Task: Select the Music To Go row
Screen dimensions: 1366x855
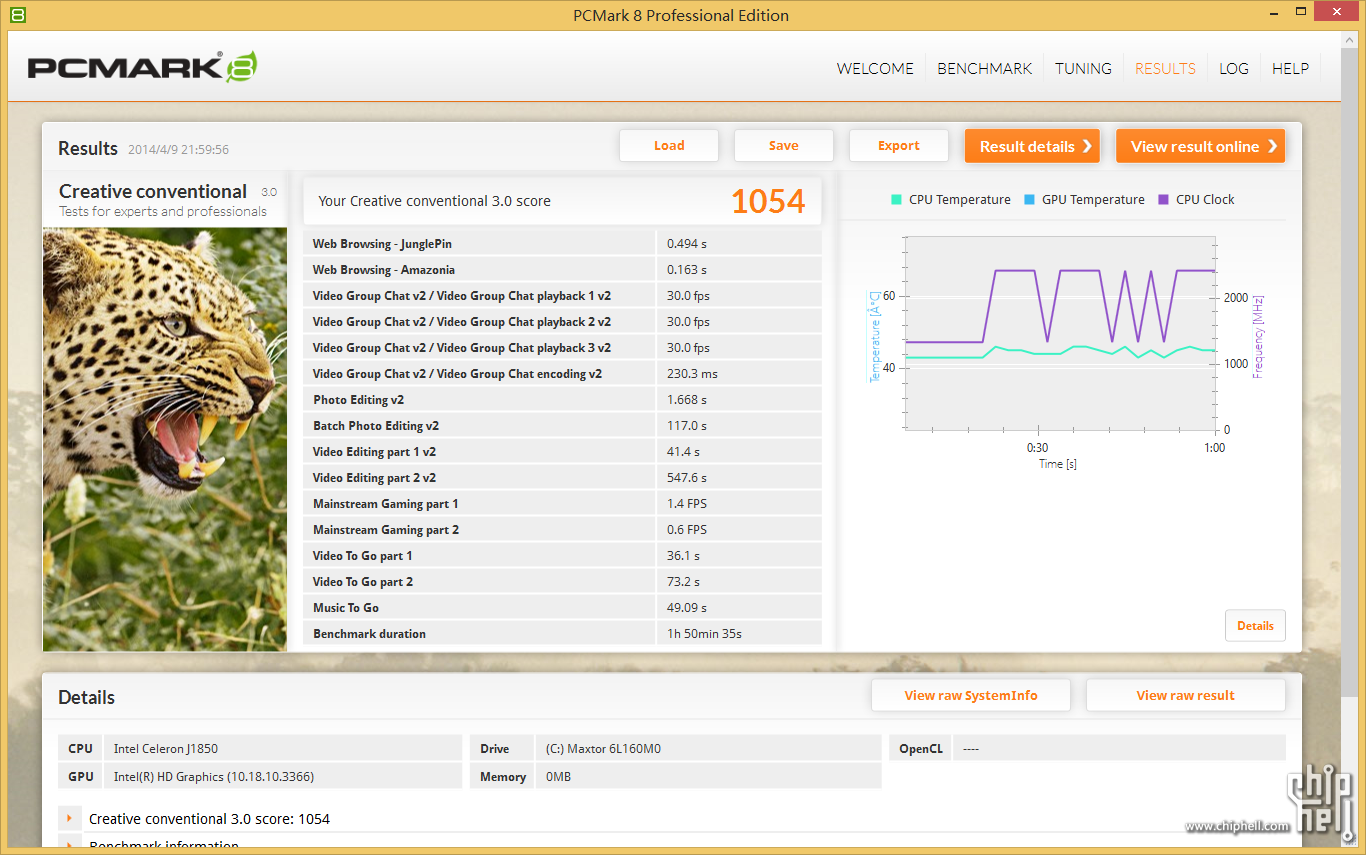Action: pyautogui.click(x=562, y=608)
